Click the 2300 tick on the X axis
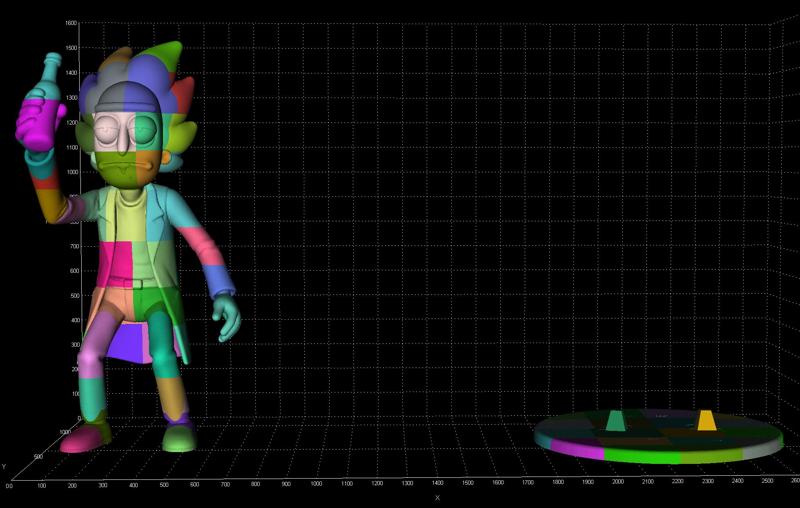 tap(707, 481)
